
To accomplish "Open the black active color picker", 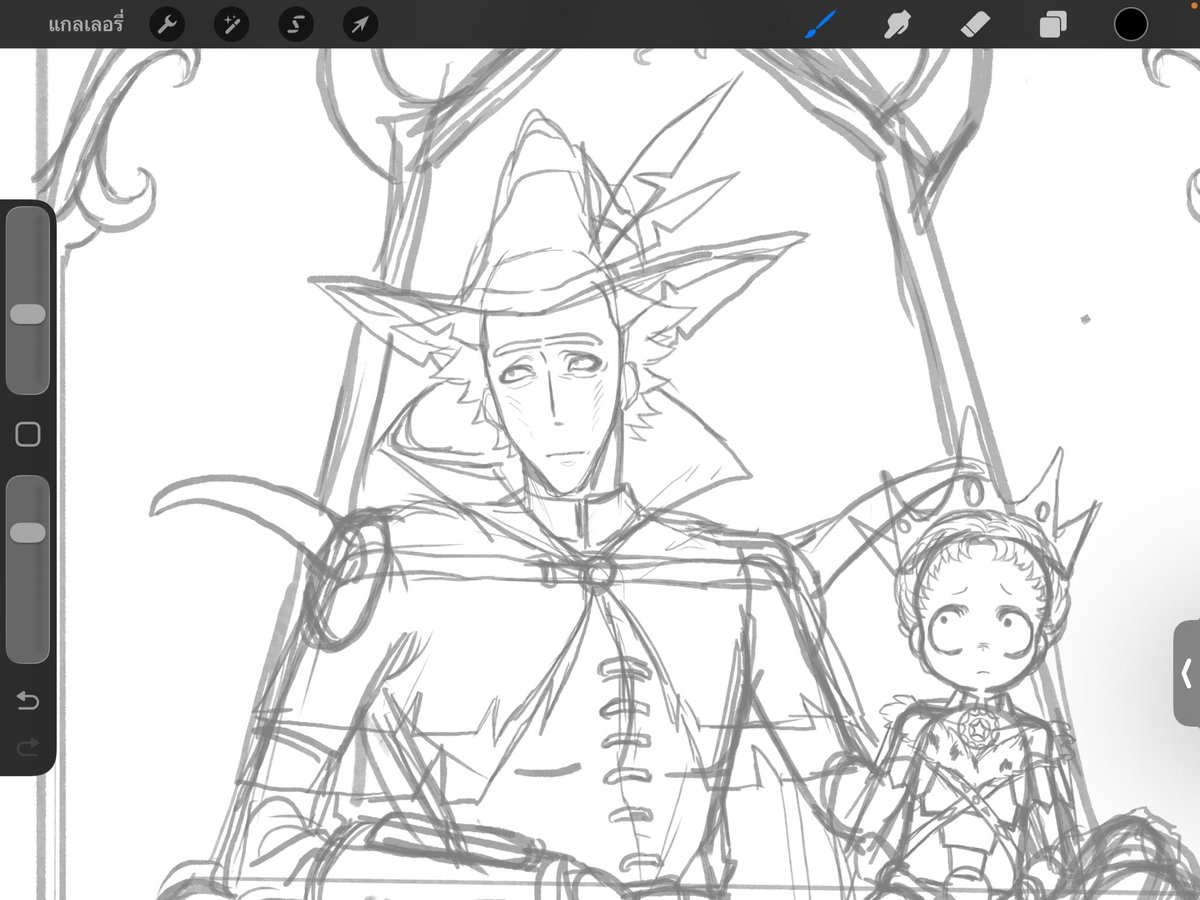I will click(1131, 24).
